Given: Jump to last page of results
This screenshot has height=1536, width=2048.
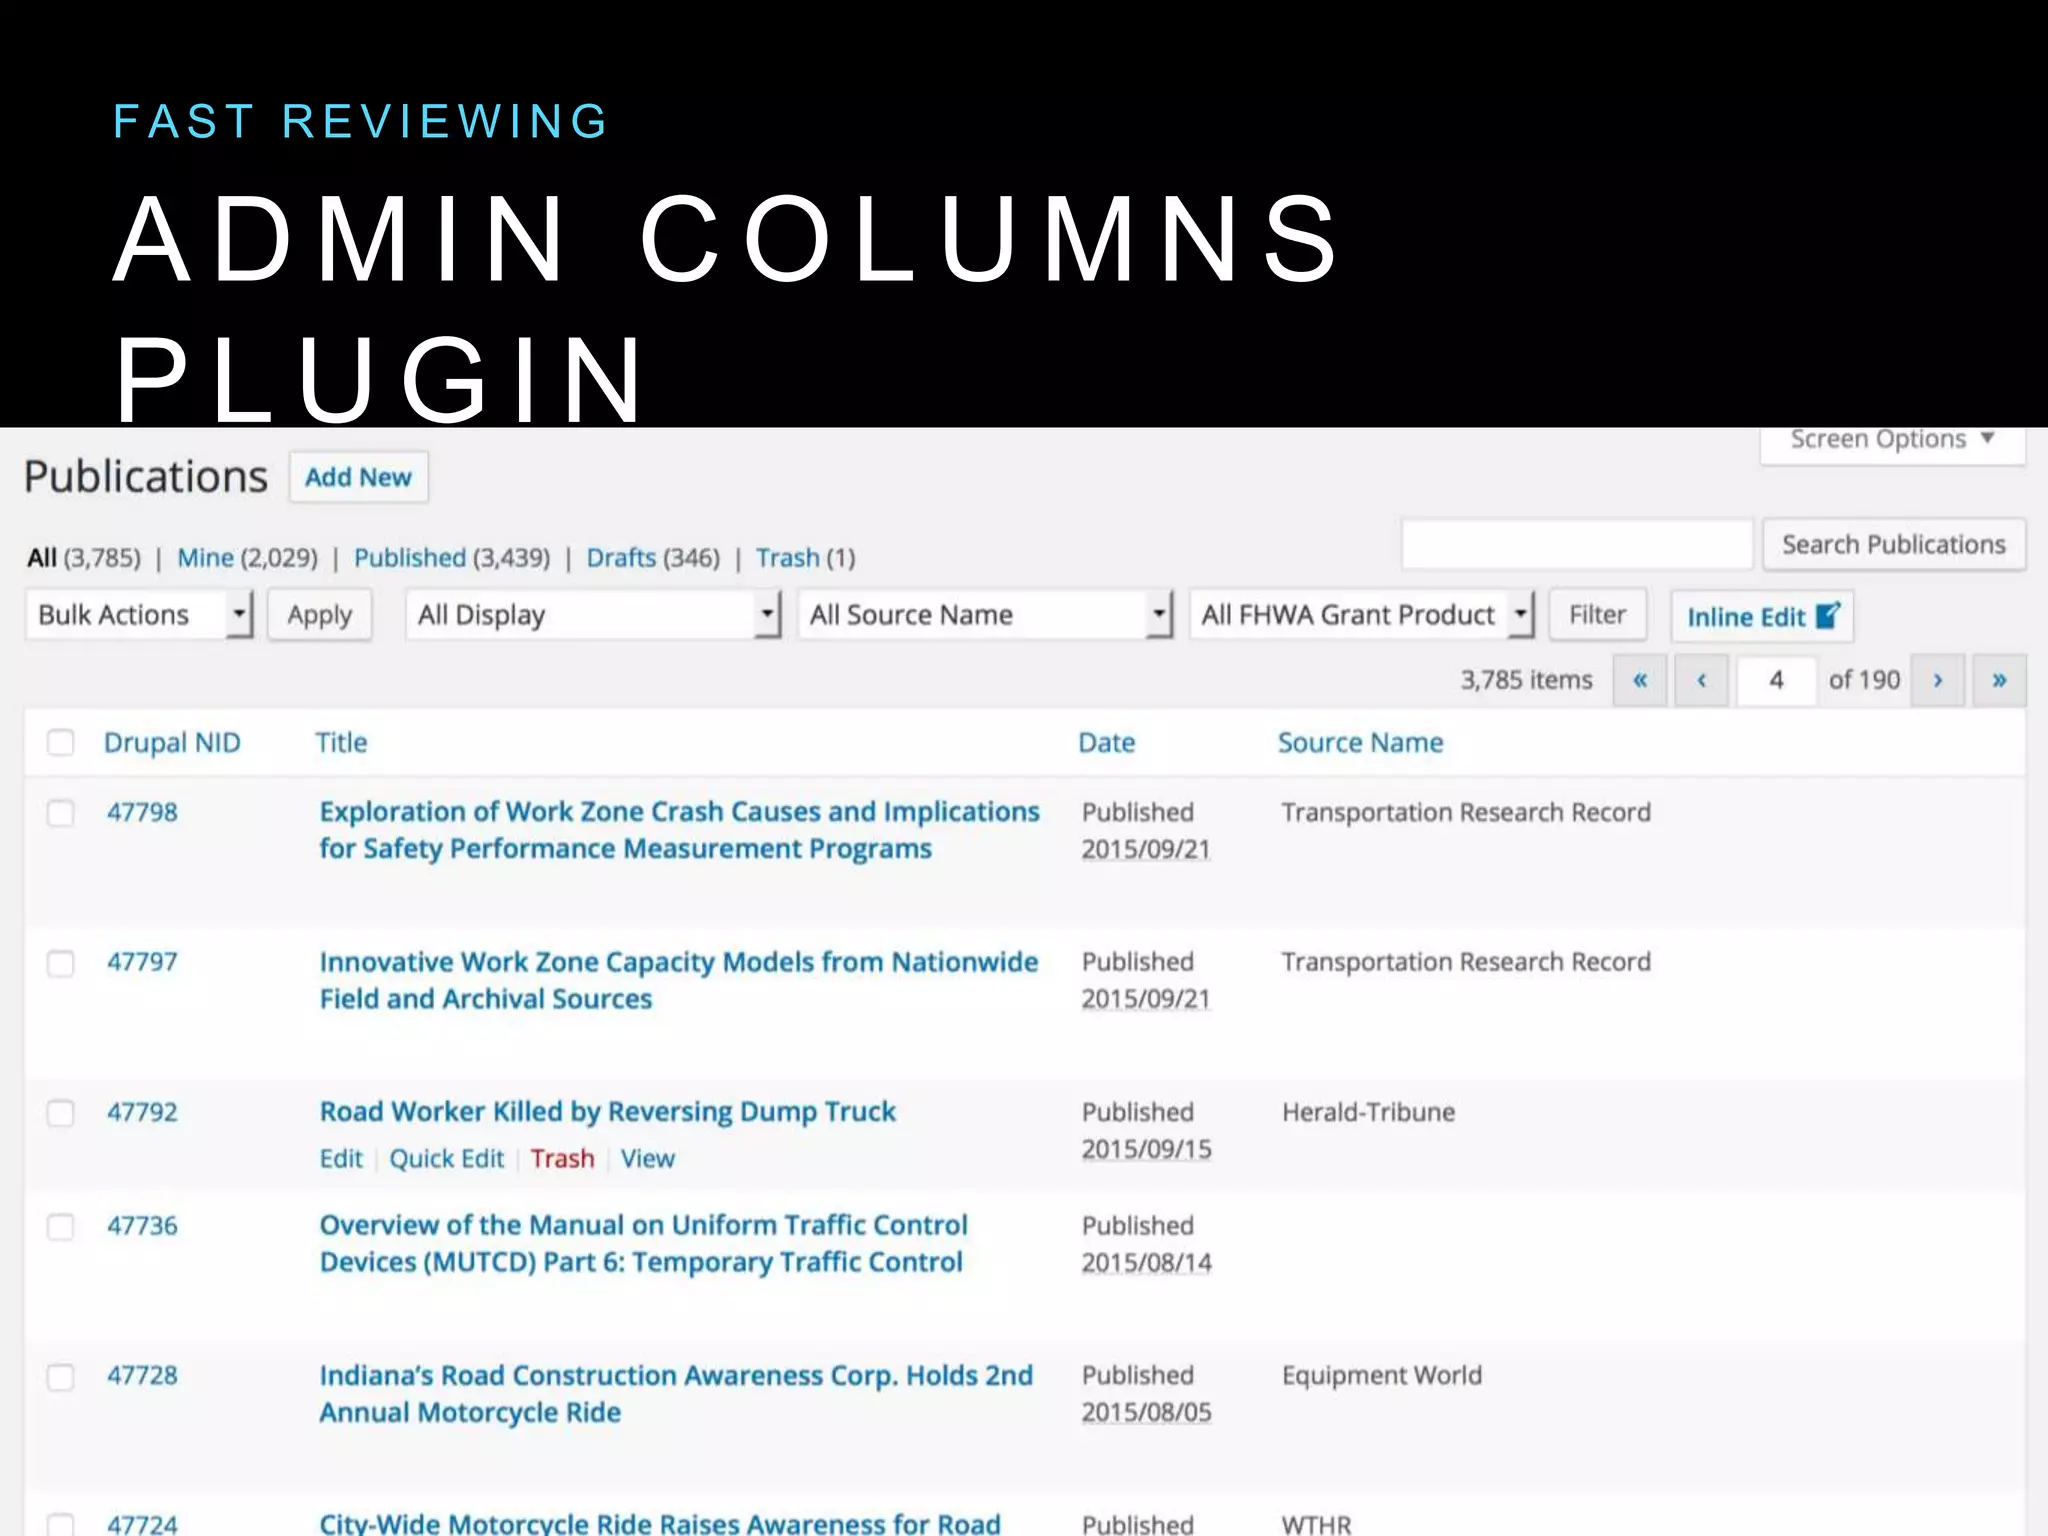Looking at the screenshot, I should pos(1999,681).
